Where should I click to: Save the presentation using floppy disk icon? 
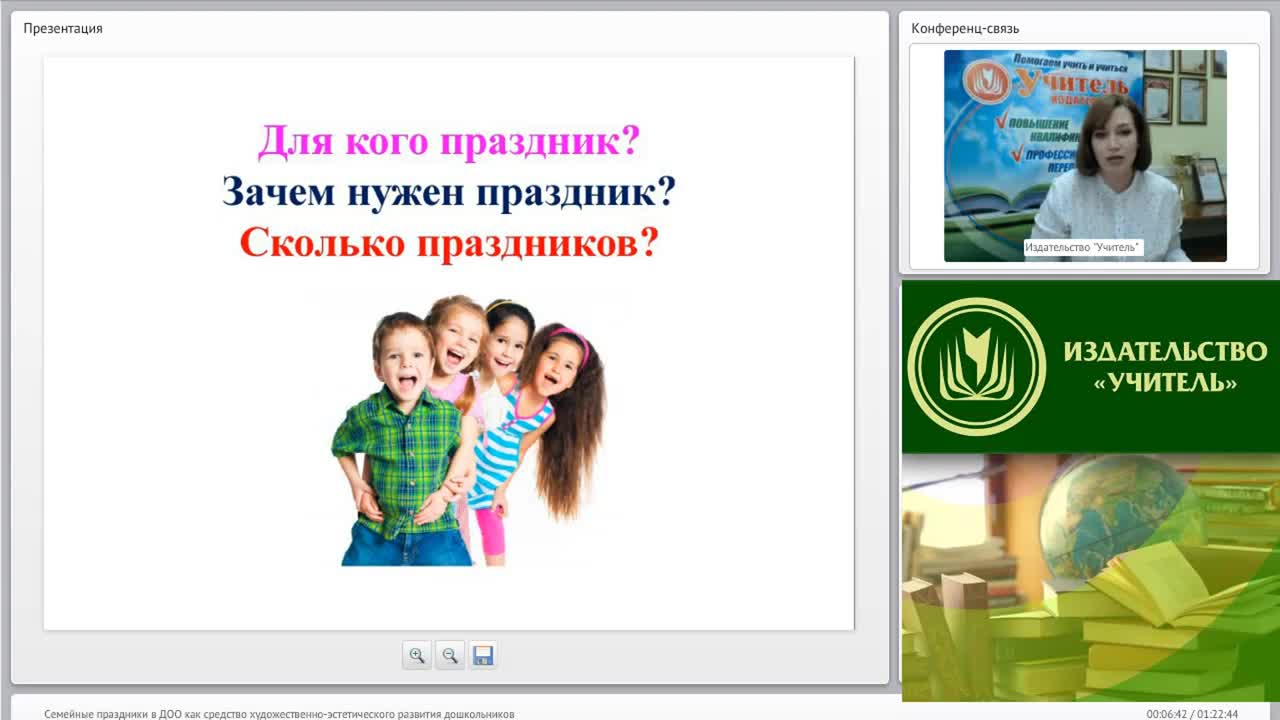(x=483, y=656)
